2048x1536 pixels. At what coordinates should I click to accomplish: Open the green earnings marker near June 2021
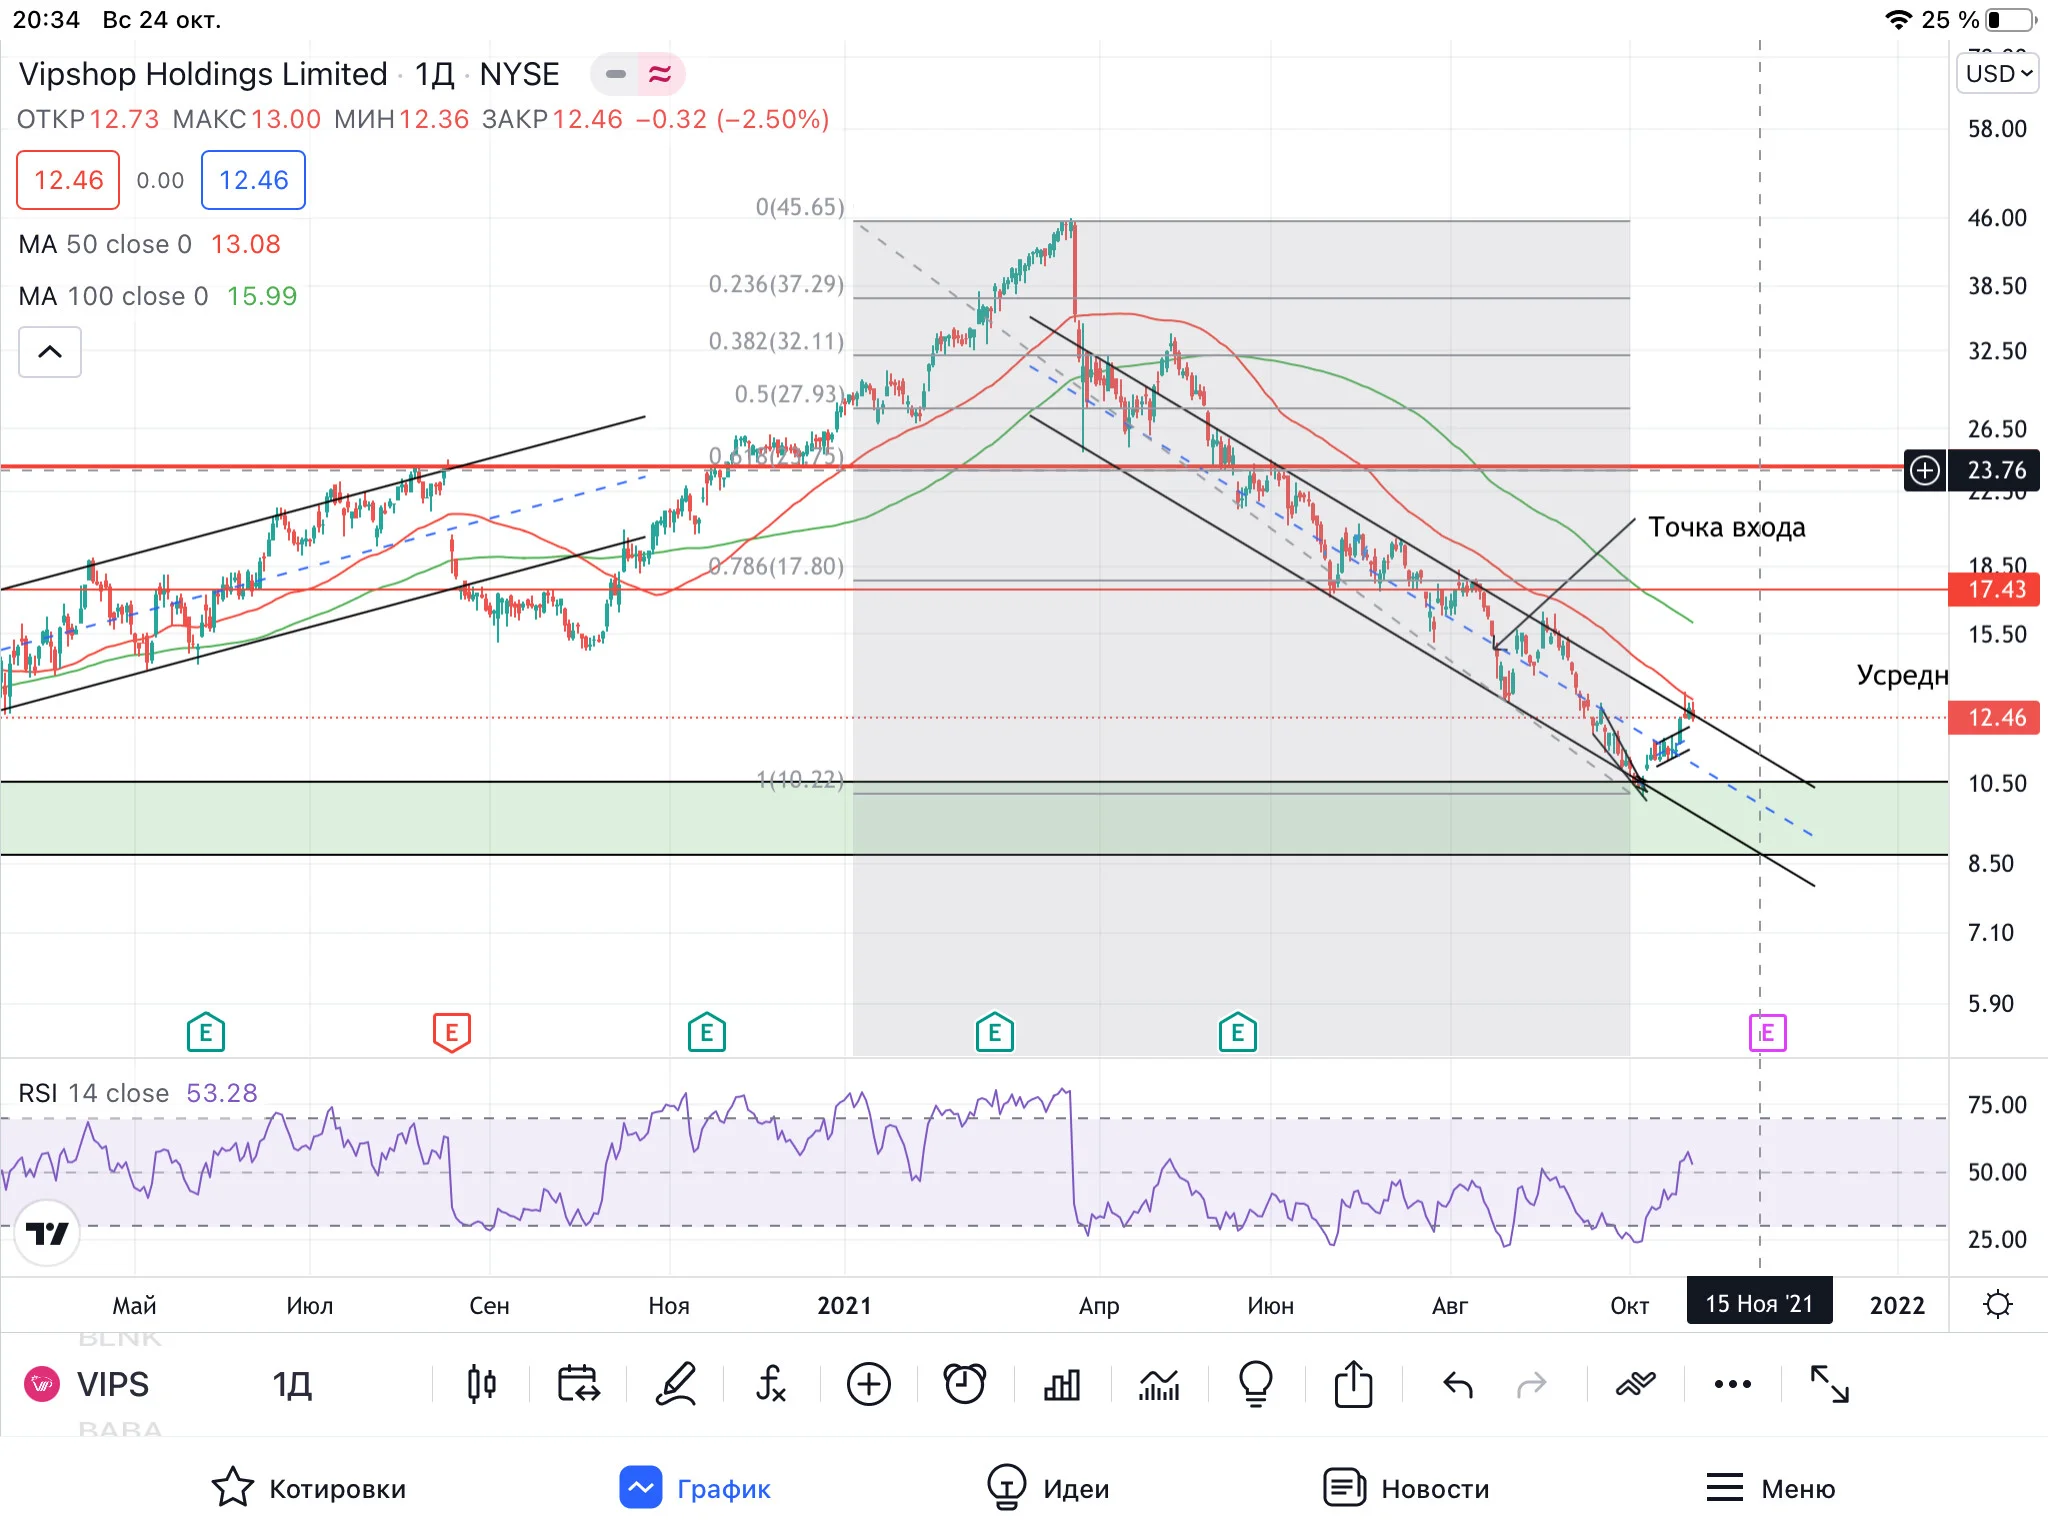(x=1238, y=1032)
